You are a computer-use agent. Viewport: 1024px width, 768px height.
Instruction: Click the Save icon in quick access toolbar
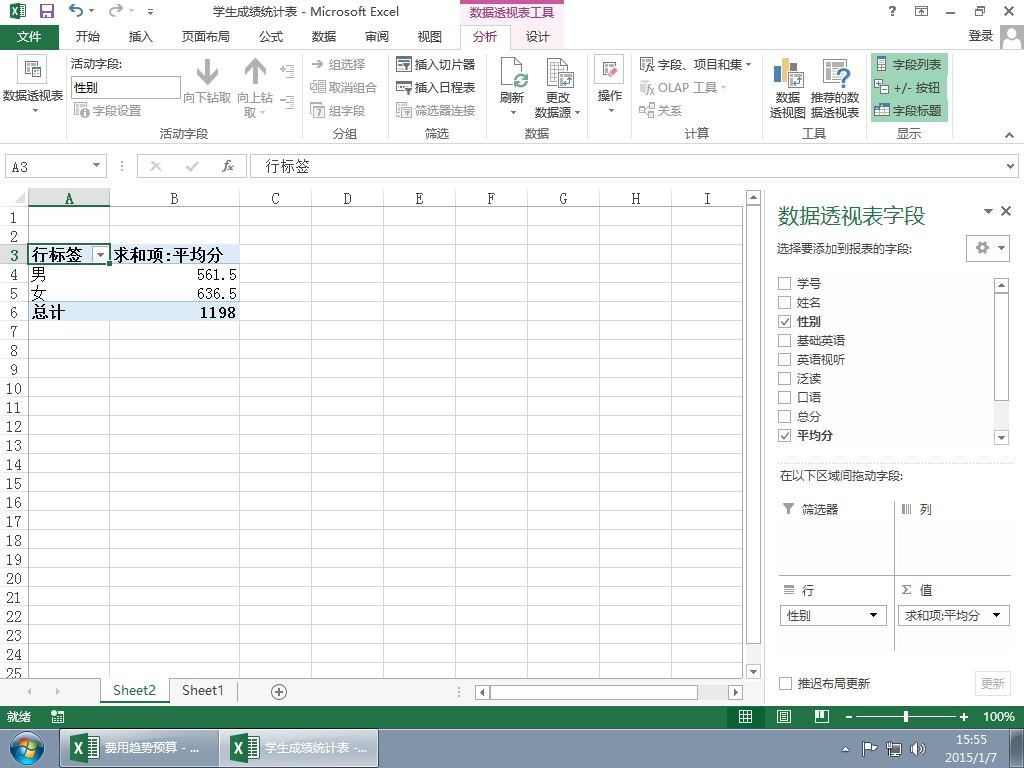(47, 11)
